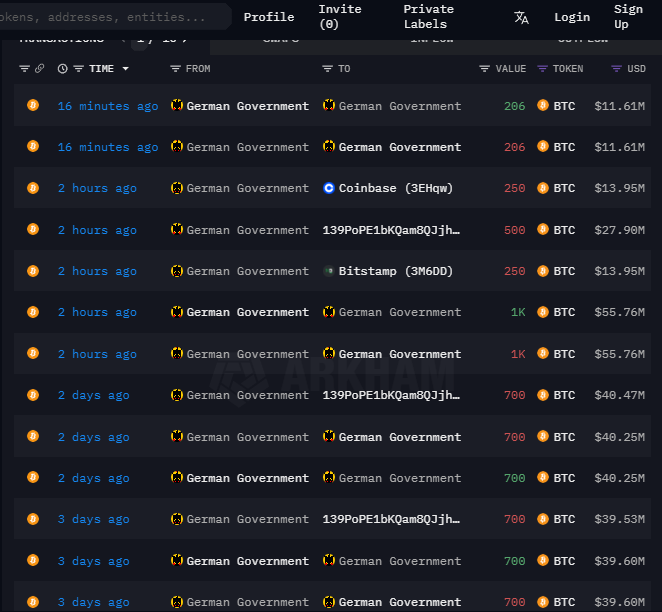Open Coinbase (3EHqw) recipient link

pos(396,188)
